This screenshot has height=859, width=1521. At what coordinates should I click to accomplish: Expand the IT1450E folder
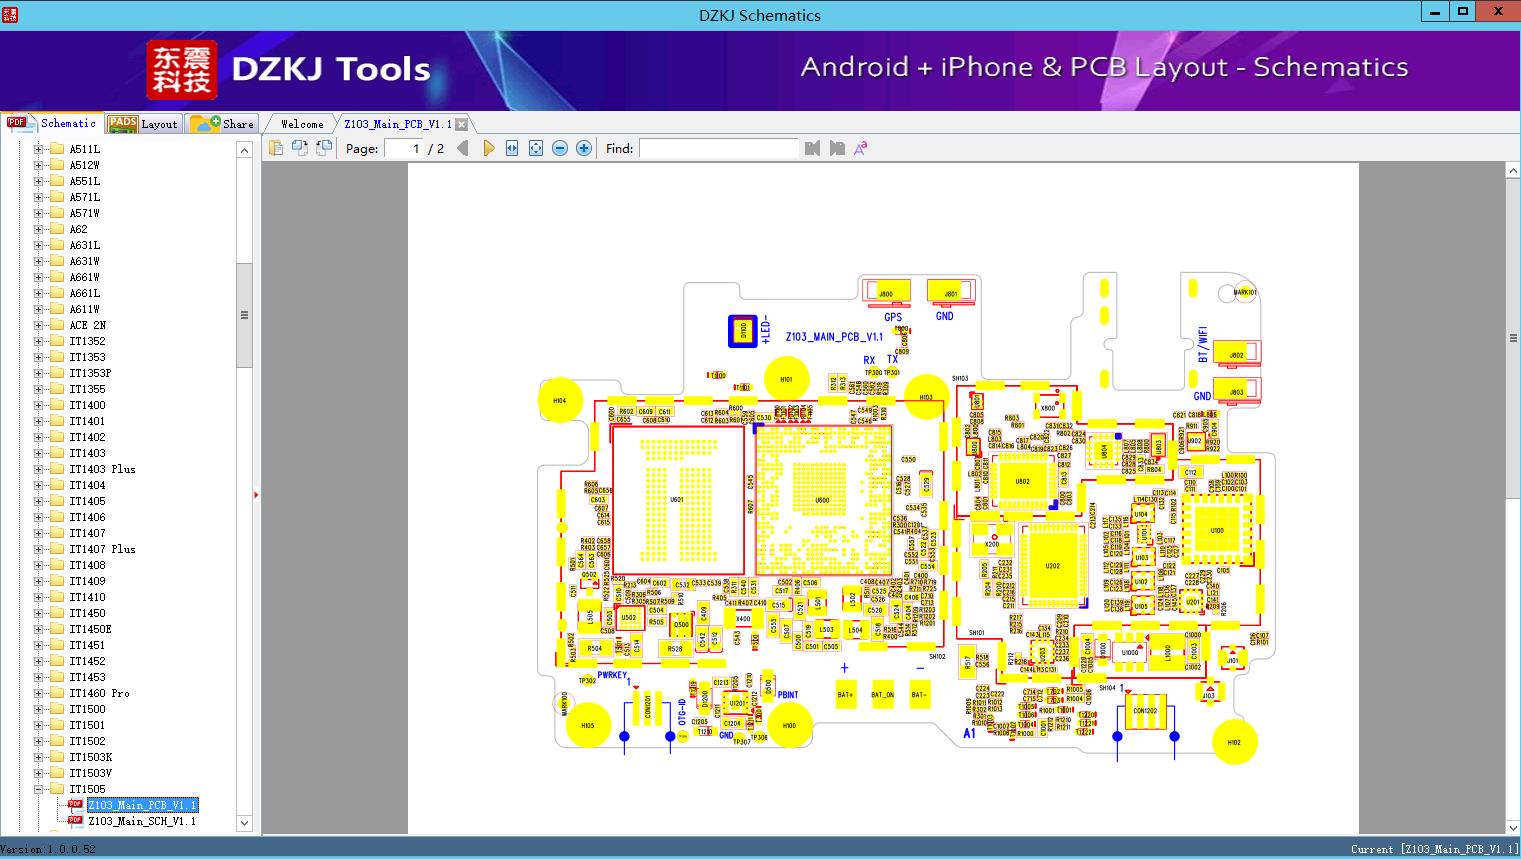[x=38, y=629]
